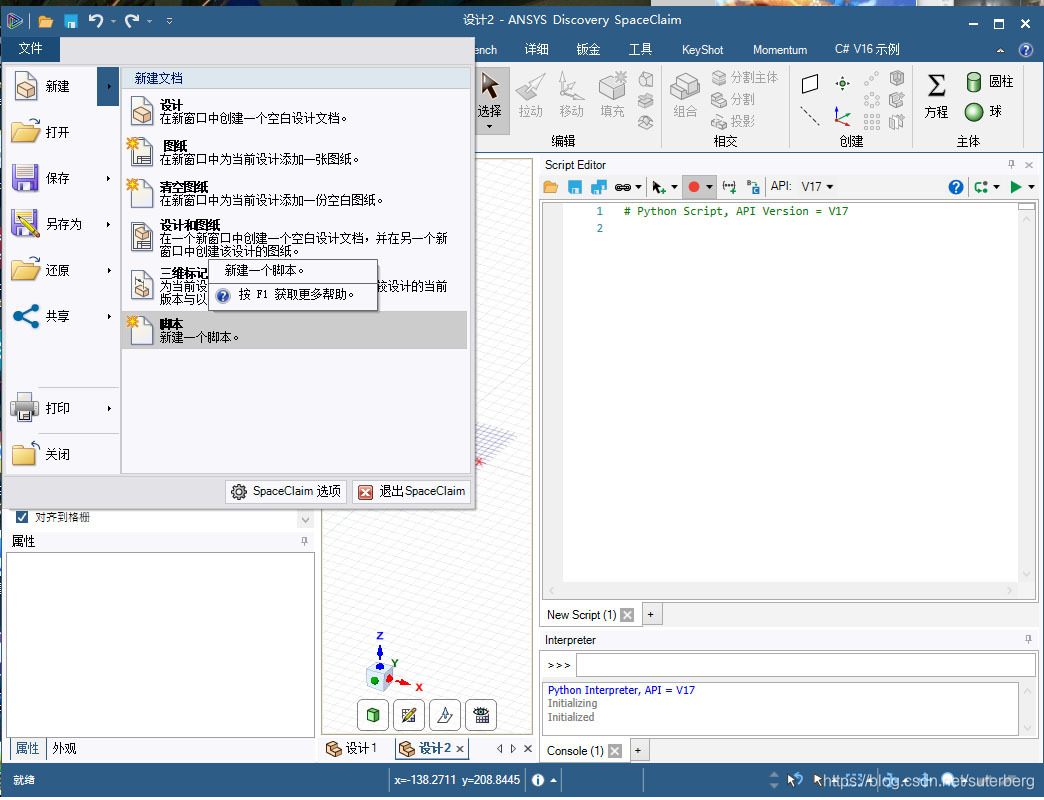This screenshot has width=1044, height=800.
Task: Add a new Console tab with plus
Action: [x=638, y=751]
